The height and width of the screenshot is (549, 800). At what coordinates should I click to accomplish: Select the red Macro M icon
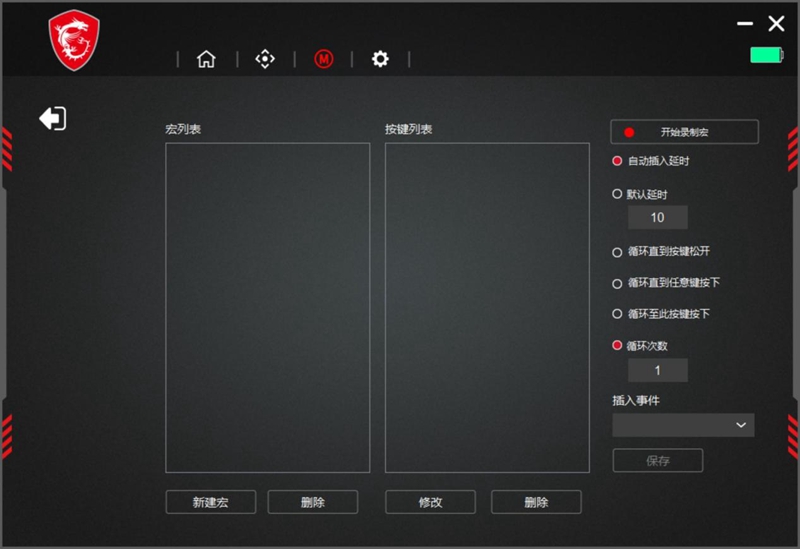323,59
